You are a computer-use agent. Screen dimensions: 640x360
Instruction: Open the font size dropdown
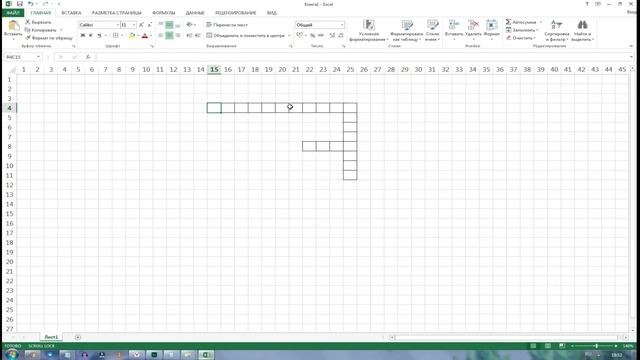click(134, 25)
